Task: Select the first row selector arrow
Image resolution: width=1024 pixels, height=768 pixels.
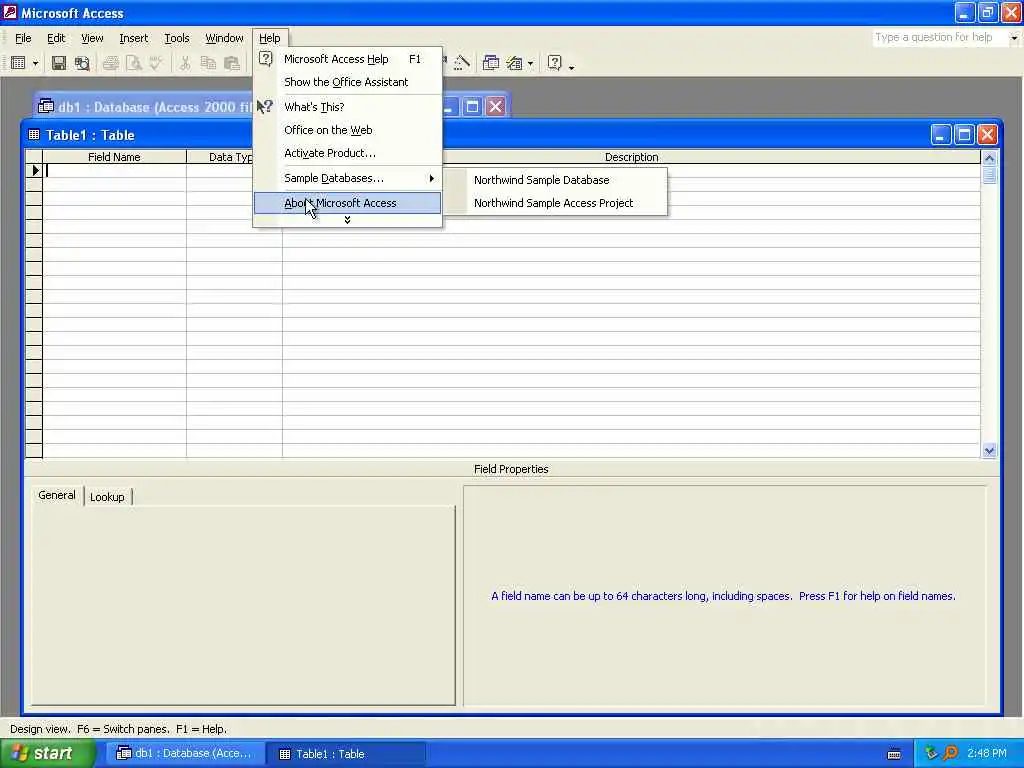Action: coord(34,170)
